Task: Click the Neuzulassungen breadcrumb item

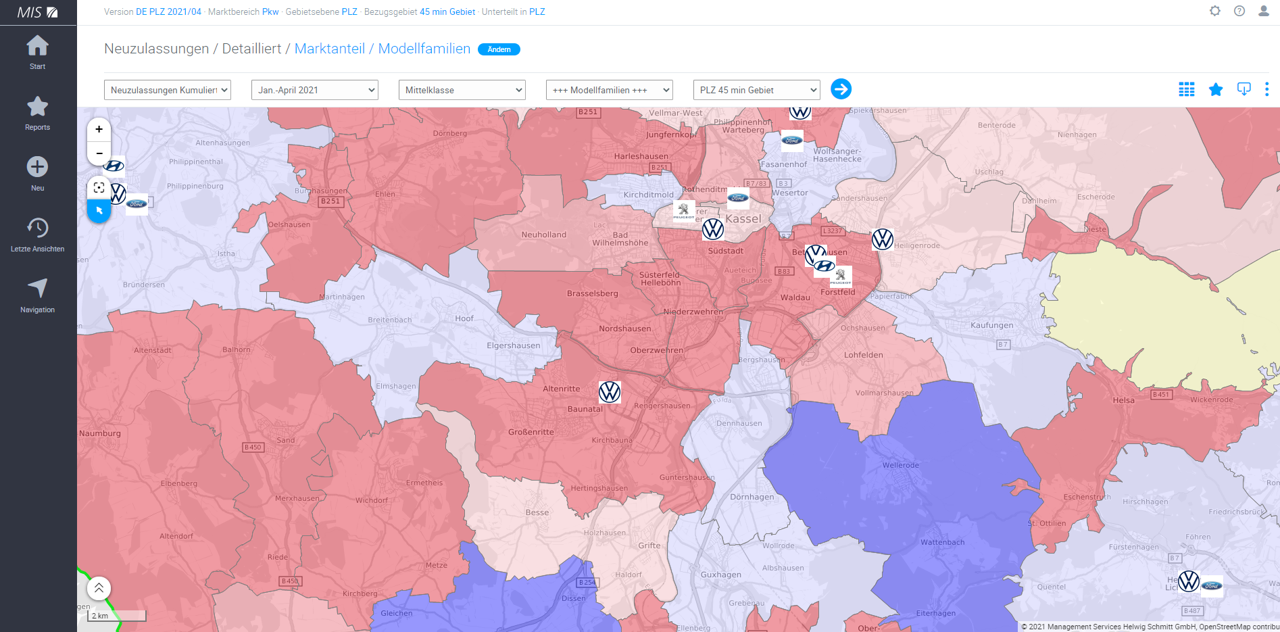Action: 156,49
